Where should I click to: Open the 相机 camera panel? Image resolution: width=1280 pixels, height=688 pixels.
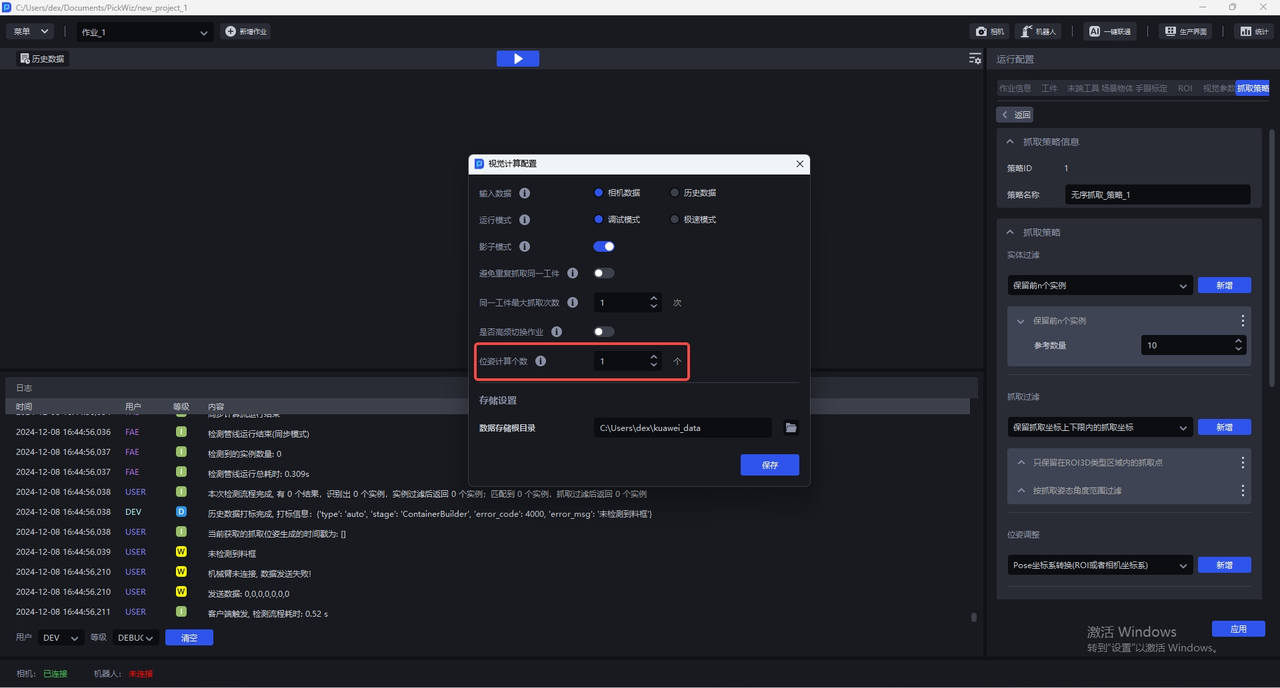point(989,32)
